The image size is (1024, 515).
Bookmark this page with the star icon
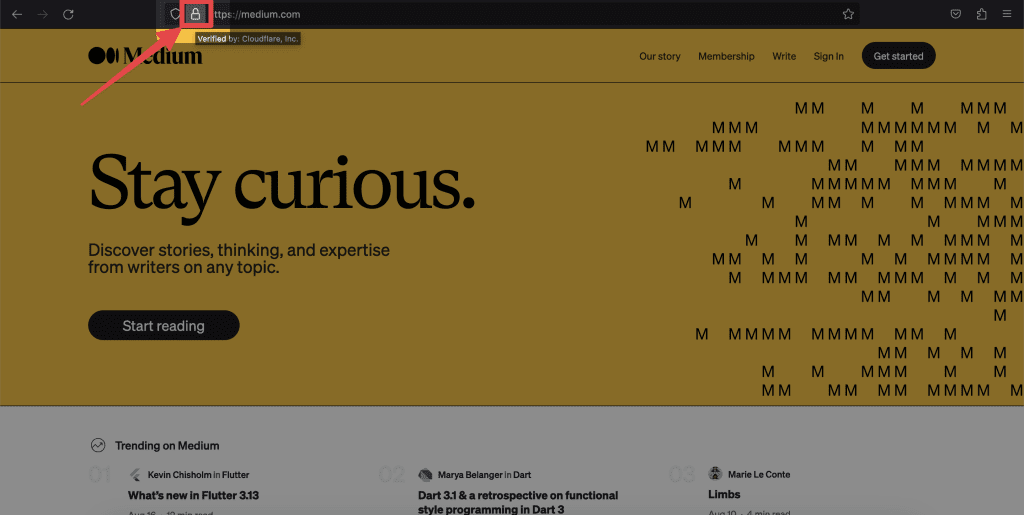tap(848, 14)
